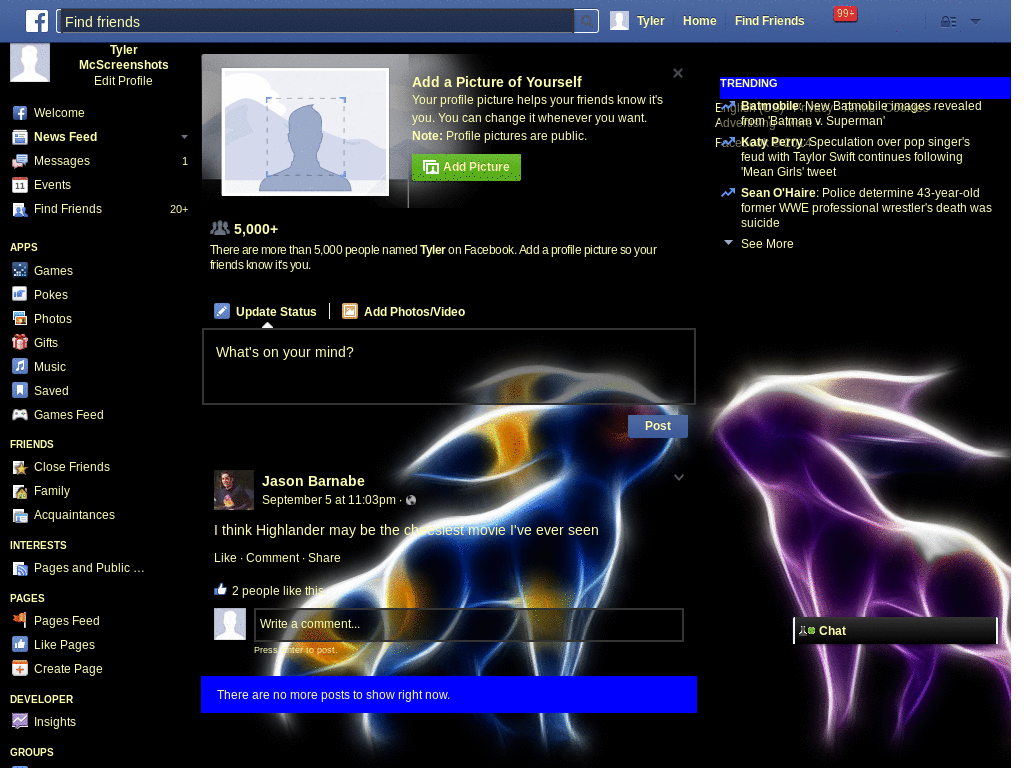Click the Pages and Public feed icon
1024x768 pixels.
[x=20, y=568]
